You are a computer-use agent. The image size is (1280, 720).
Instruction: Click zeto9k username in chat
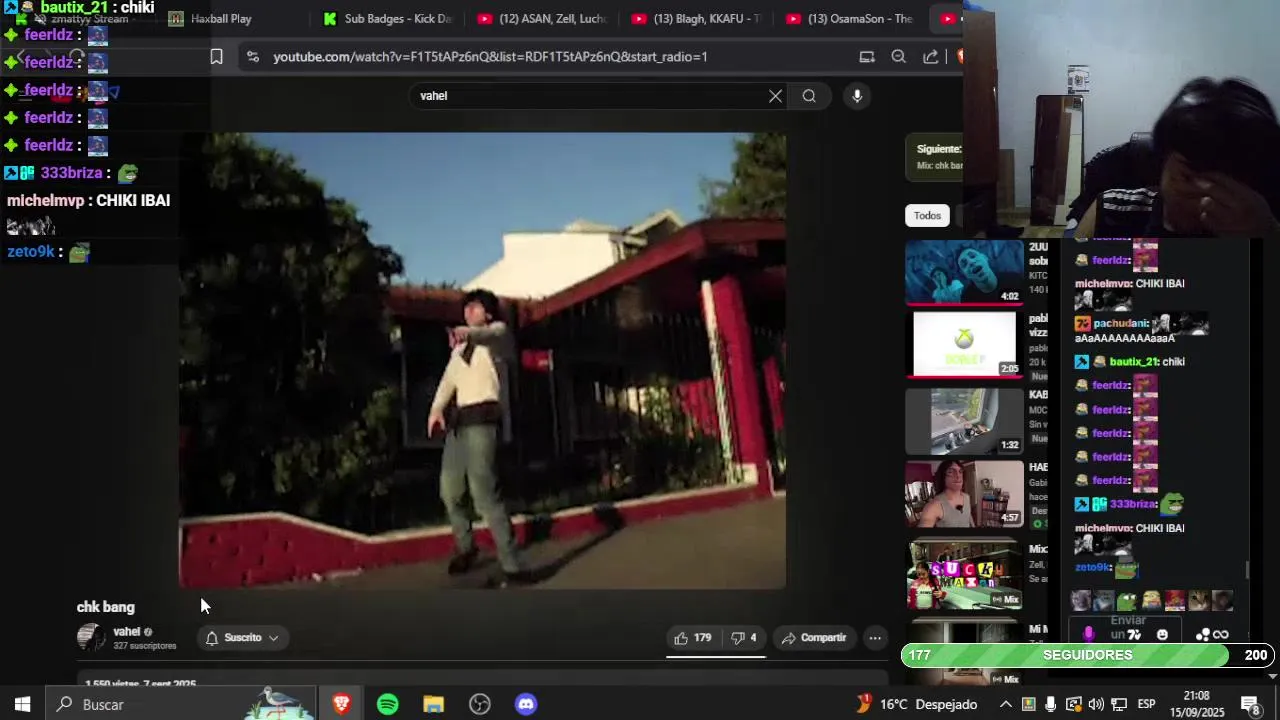(x=1092, y=567)
